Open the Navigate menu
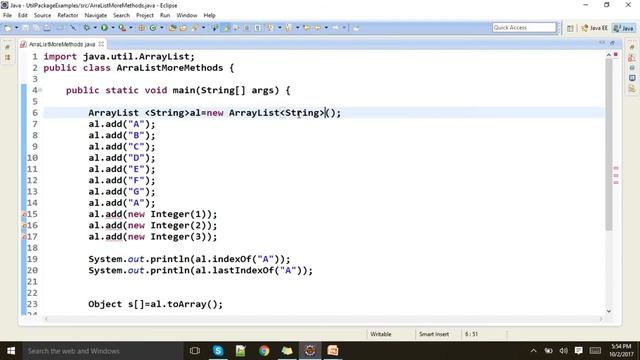640x360 pixels. [96, 15]
